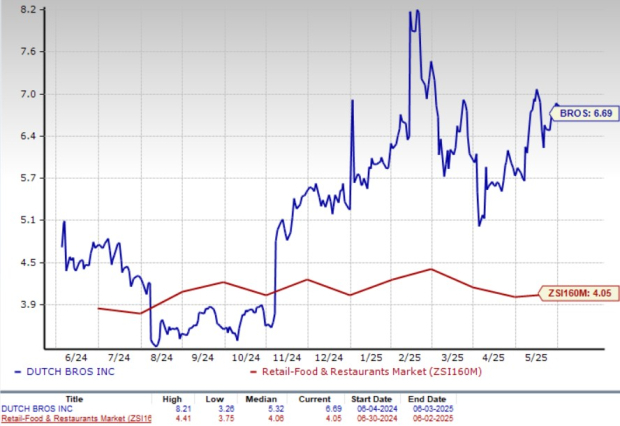Select Dutch Bros current value 6.69 in table
Viewport: 620px width, 426px height.
[x=333, y=409]
